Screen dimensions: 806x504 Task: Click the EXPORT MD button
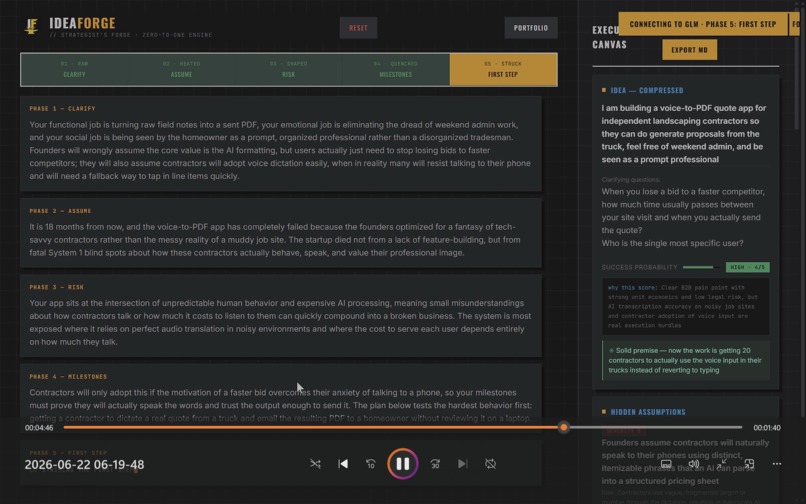[689, 50]
